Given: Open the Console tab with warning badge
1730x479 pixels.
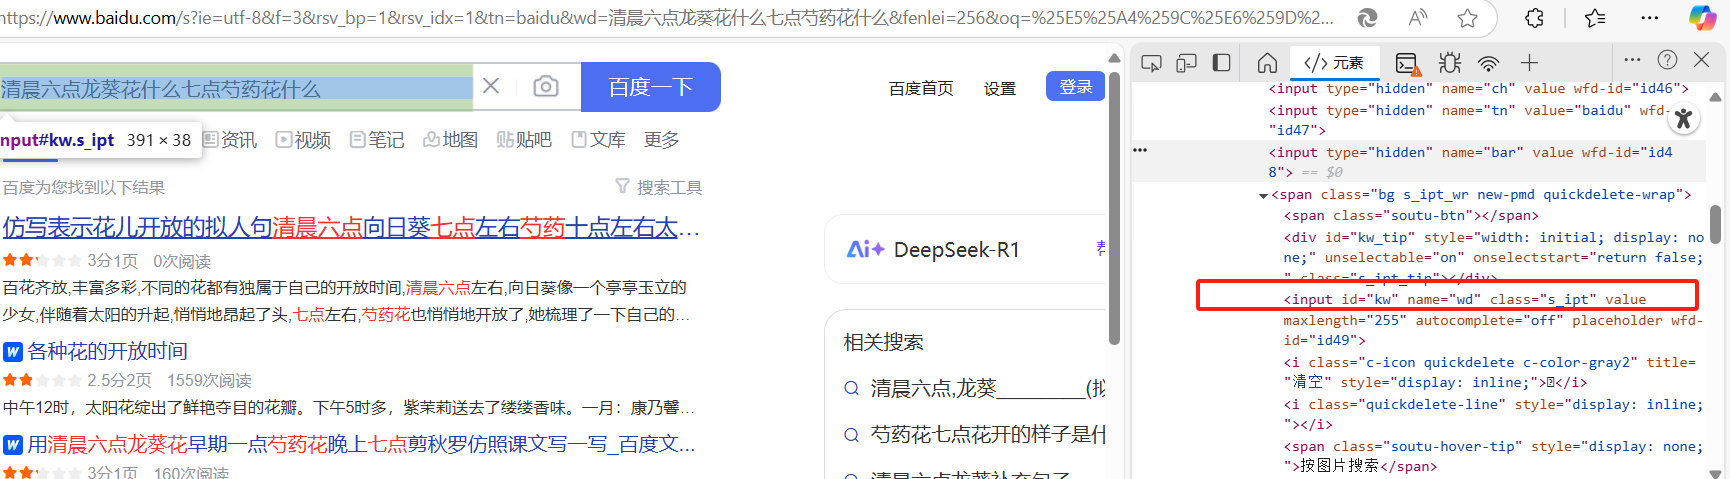Looking at the screenshot, I should click(x=1407, y=63).
